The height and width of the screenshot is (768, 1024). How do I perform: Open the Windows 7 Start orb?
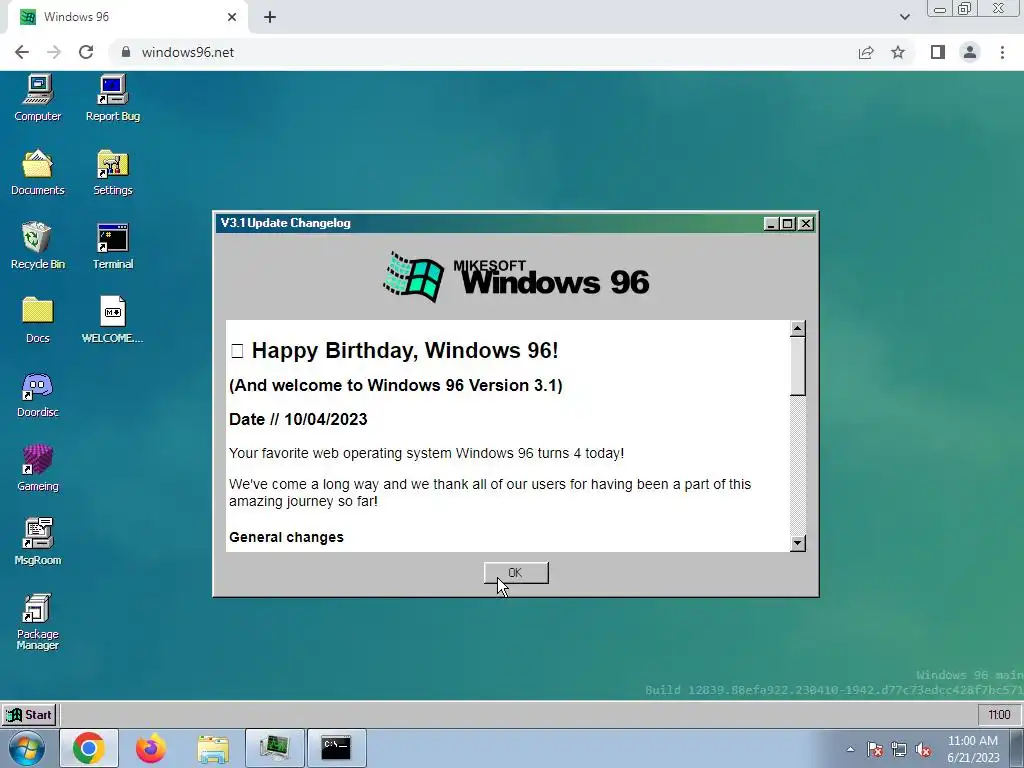(26, 748)
